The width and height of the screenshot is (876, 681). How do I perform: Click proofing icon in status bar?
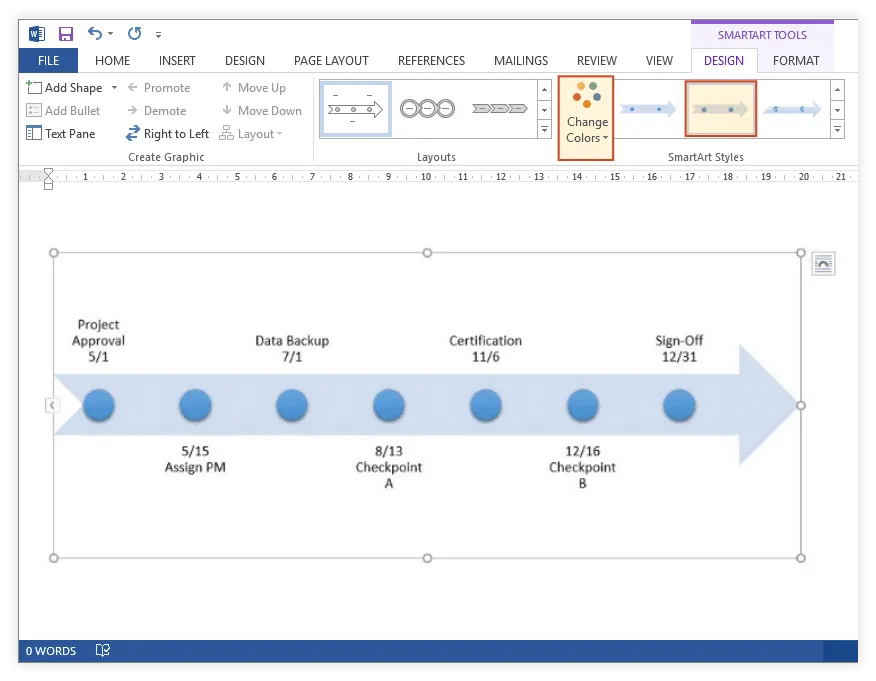coord(102,651)
